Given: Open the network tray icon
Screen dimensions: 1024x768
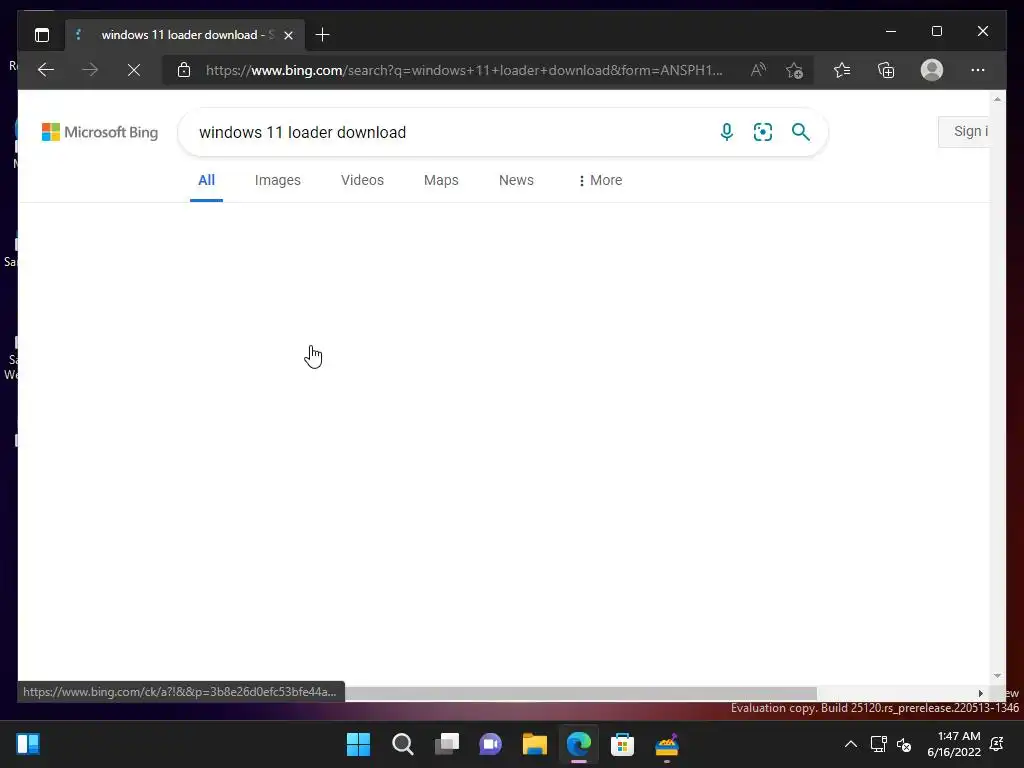Looking at the screenshot, I should click(878, 744).
